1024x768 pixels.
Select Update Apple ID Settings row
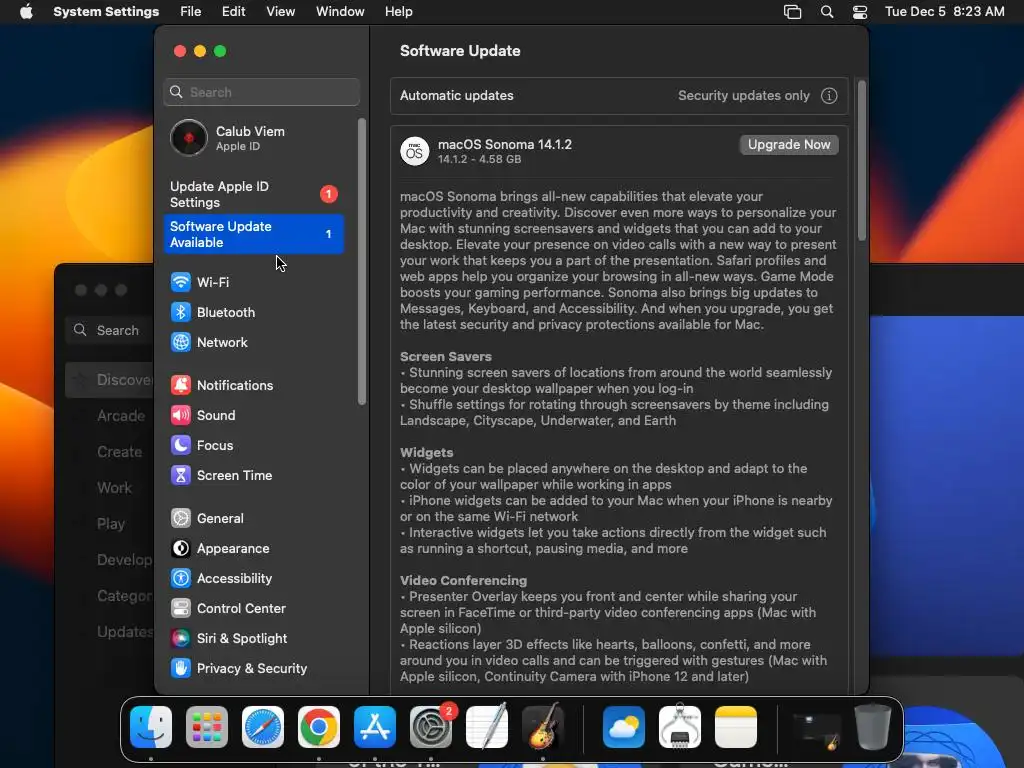click(x=253, y=195)
